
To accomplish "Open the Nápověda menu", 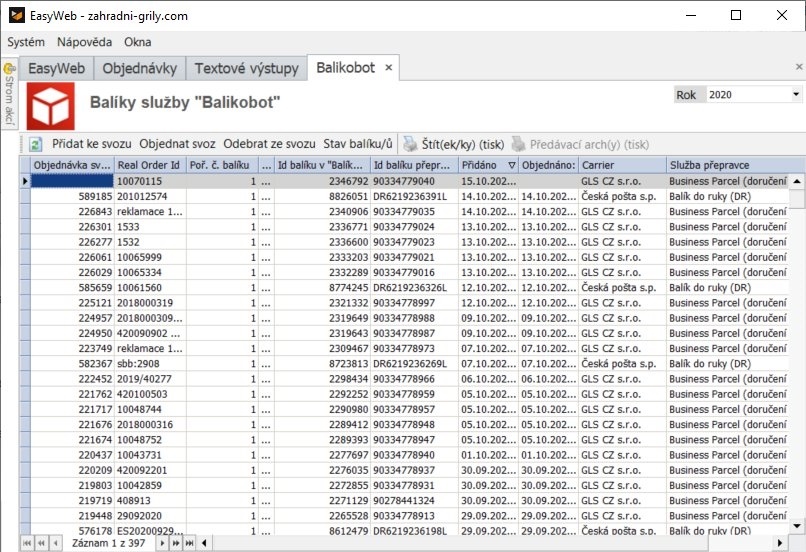I will pyautogui.click(x=84, y=42).
